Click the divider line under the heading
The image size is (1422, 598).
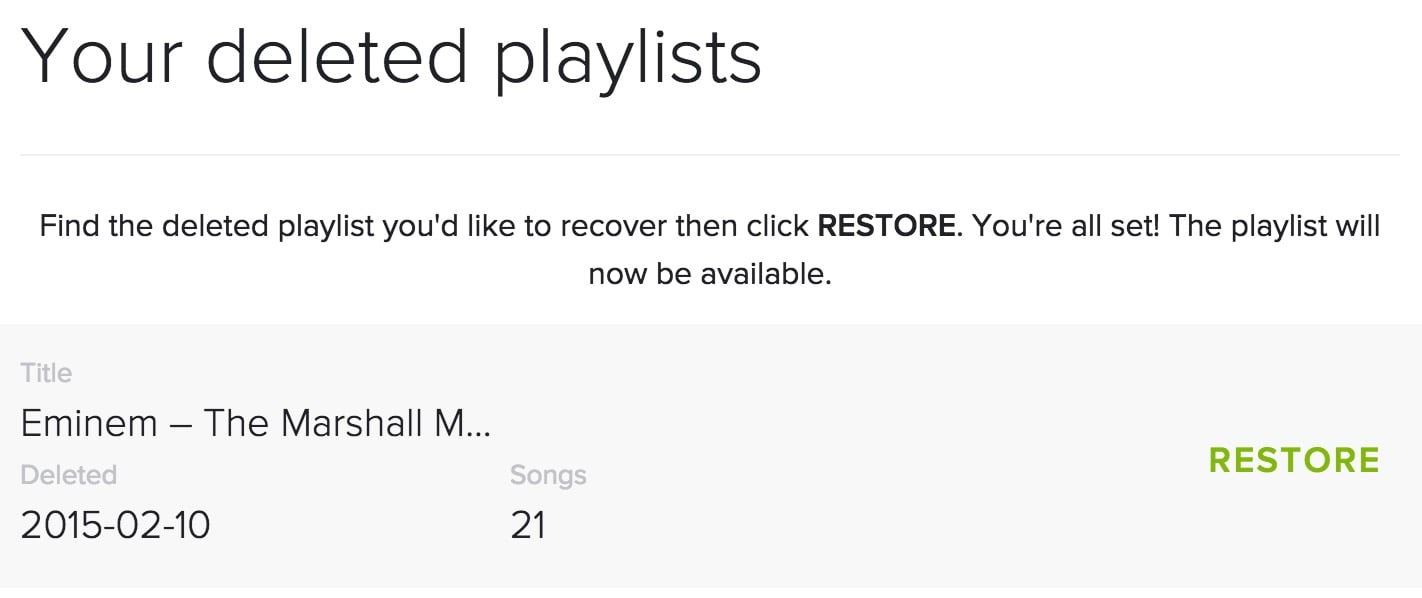coord(710,152)
